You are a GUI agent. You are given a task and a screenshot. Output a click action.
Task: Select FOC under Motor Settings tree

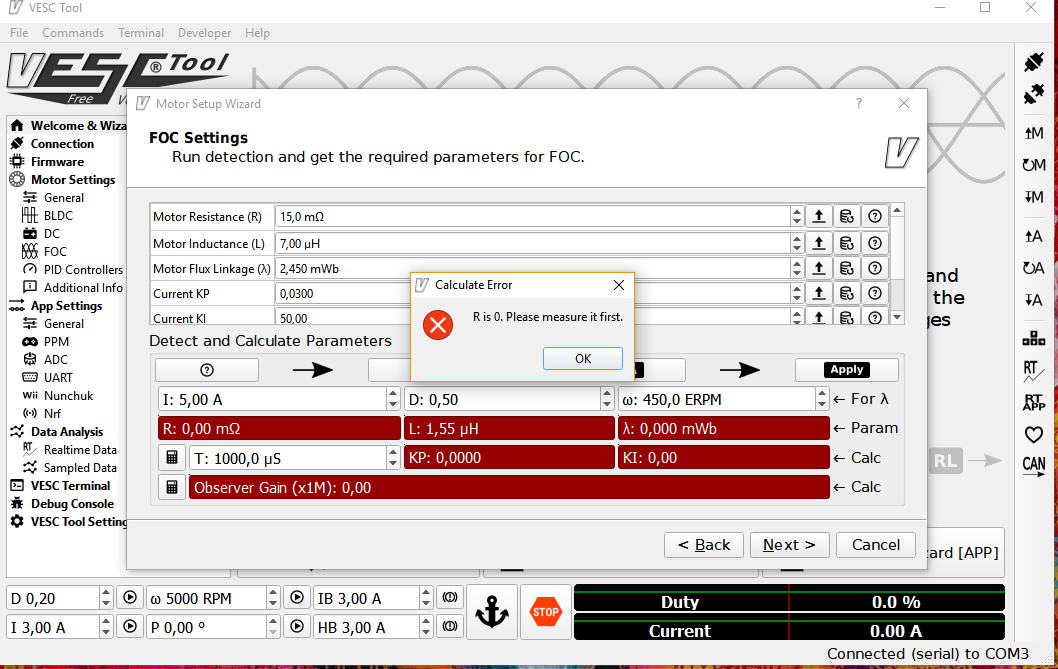56,252
